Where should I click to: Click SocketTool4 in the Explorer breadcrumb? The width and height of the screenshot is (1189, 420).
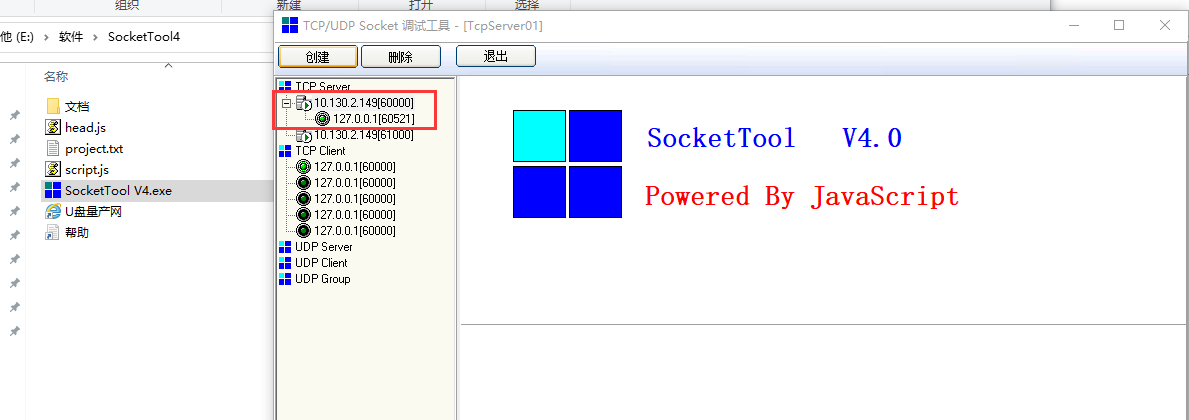[x=144, y=36]
